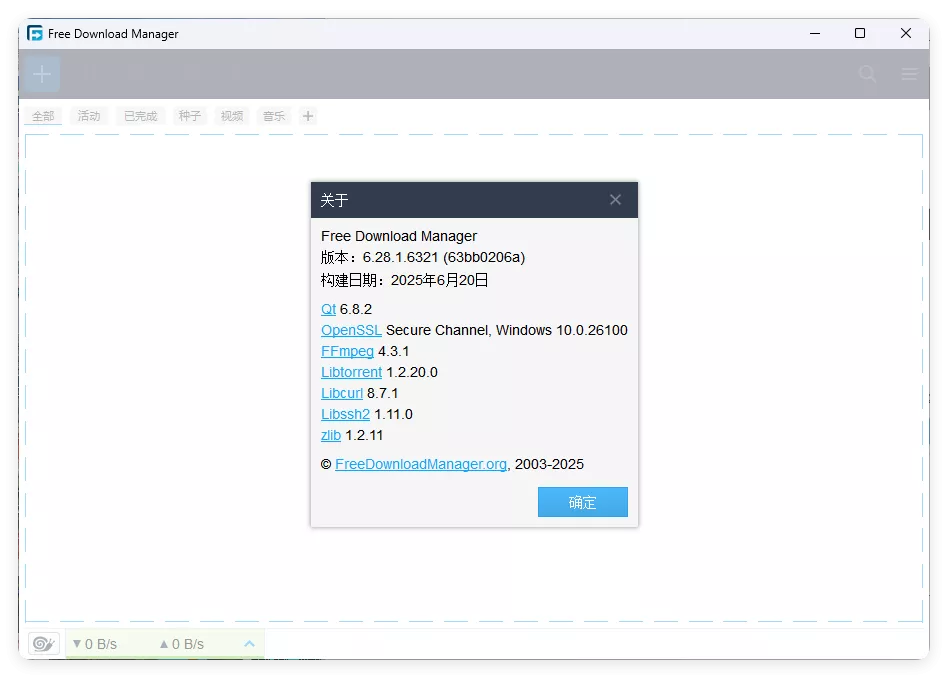Visit the FreeDownloadManager.org link

pyautogui.click(x=420, y=464)
